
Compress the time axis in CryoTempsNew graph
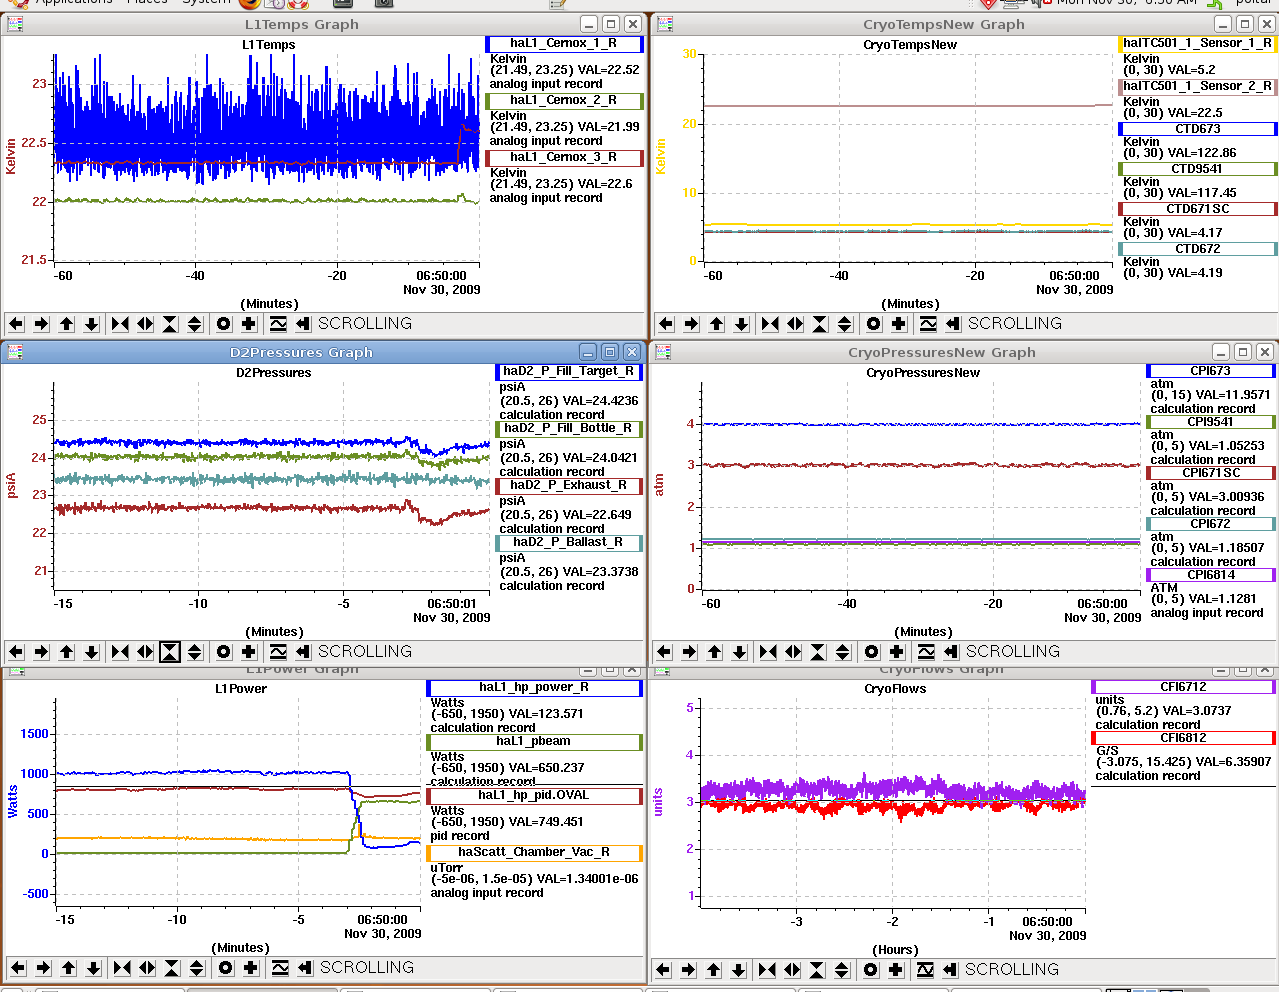tap(770, 324)
